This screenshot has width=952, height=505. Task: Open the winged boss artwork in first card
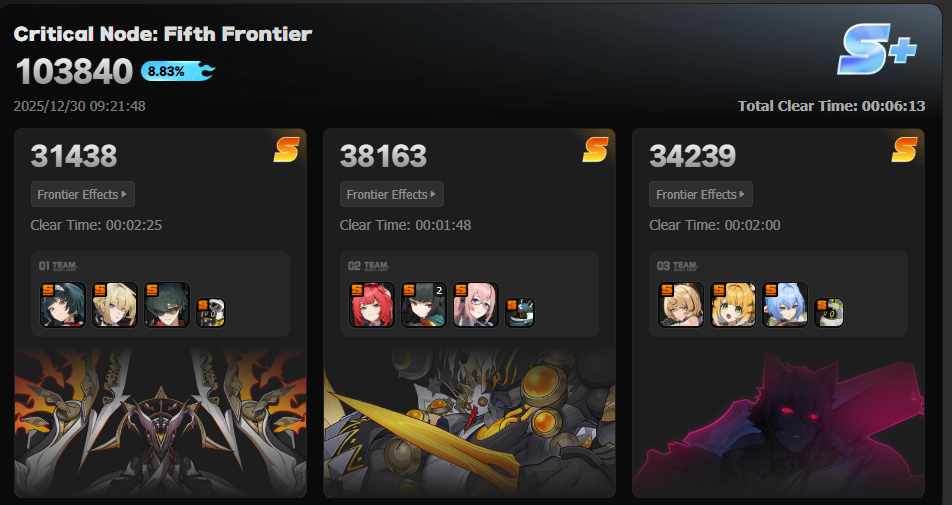(x=160, y=422)
